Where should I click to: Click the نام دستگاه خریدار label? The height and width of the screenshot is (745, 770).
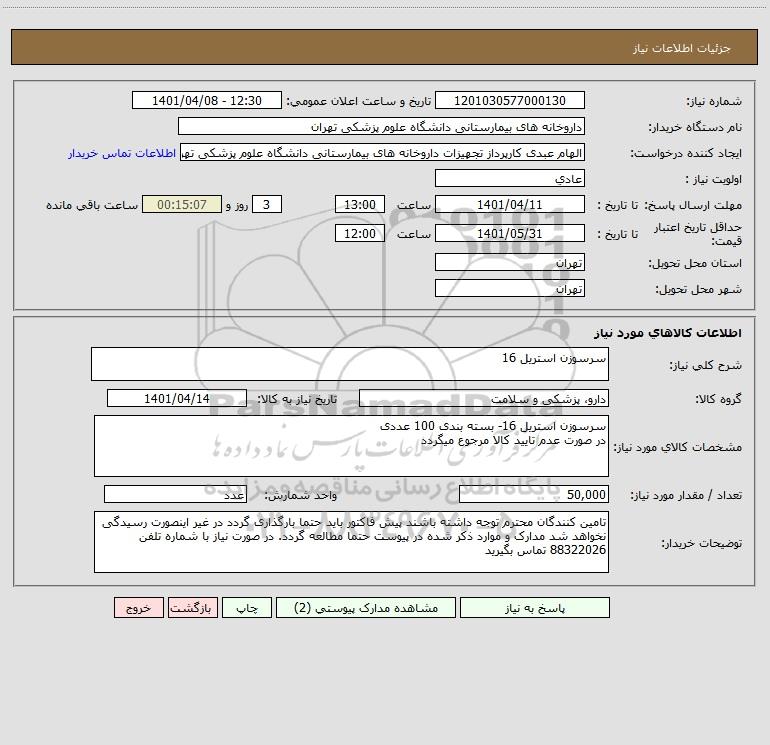coord(695,127)
